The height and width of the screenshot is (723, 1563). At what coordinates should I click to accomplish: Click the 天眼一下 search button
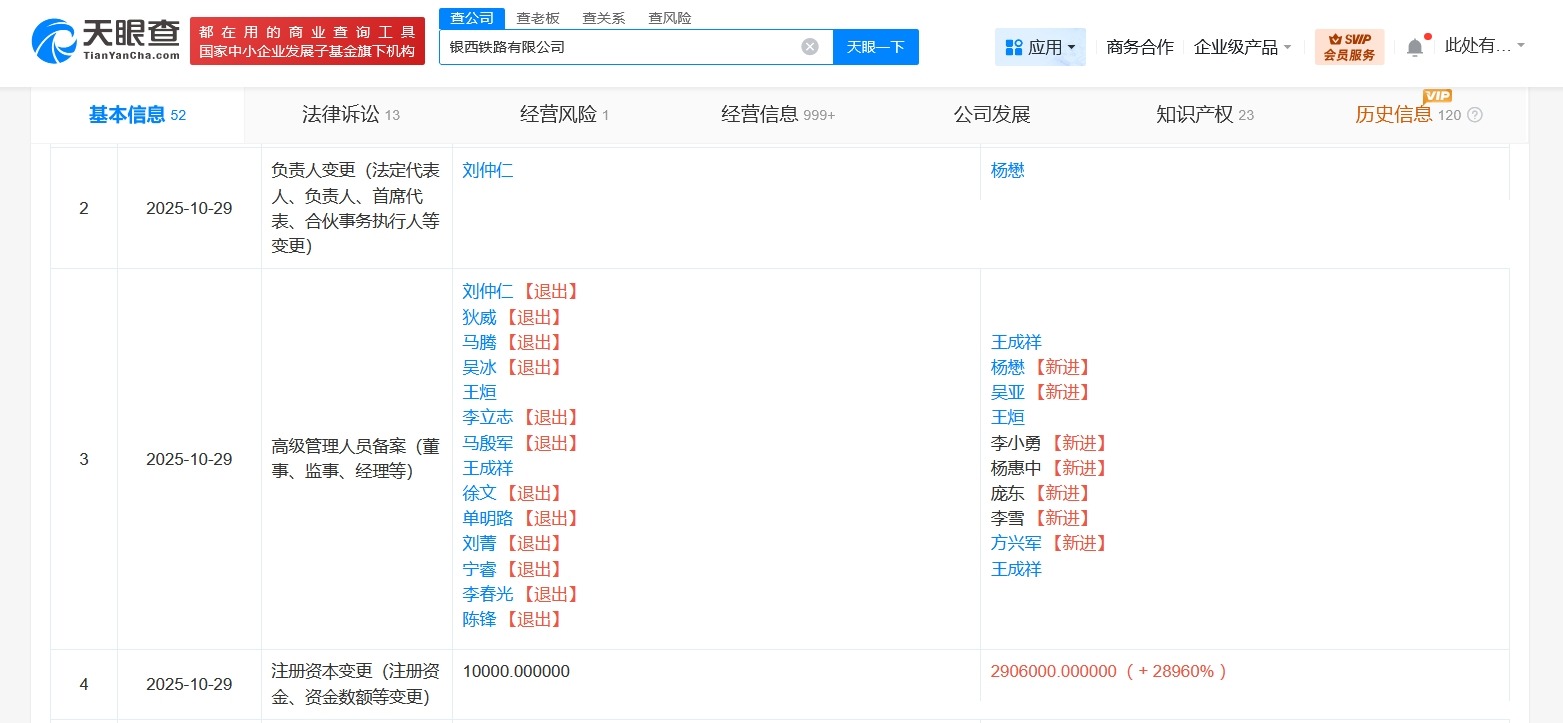tap(876, 46)
